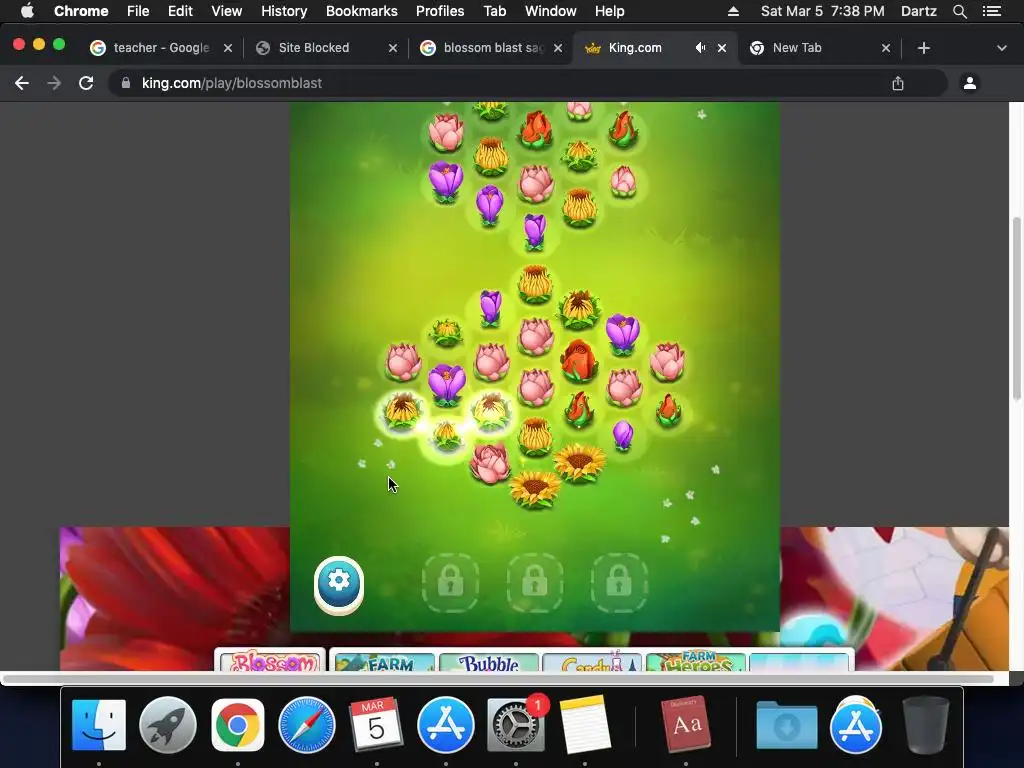
Task: Open the Trash in the Dock
Action: (x=925, y=725)
